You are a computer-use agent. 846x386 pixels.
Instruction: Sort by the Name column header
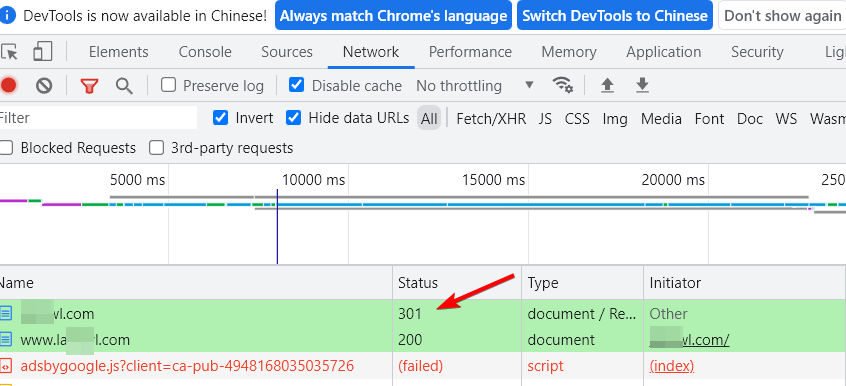(196, 282)
